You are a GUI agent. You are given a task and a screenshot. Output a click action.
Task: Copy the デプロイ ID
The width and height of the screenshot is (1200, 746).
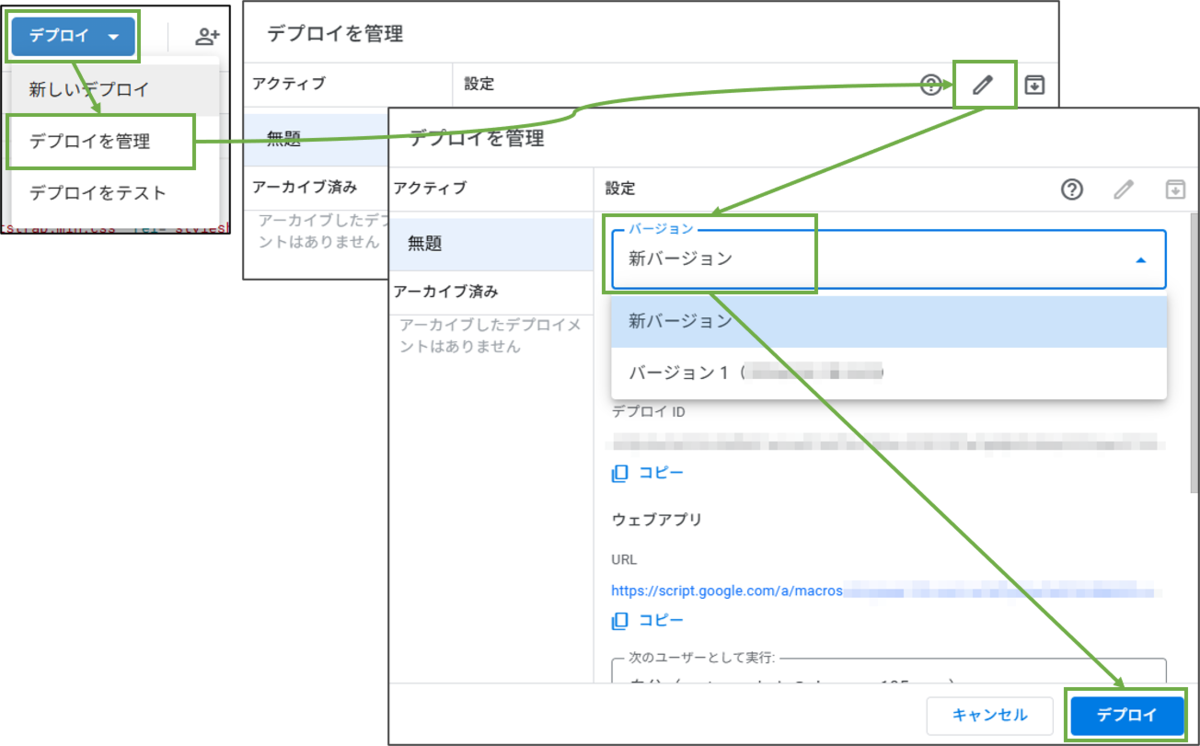pos(649,472)
